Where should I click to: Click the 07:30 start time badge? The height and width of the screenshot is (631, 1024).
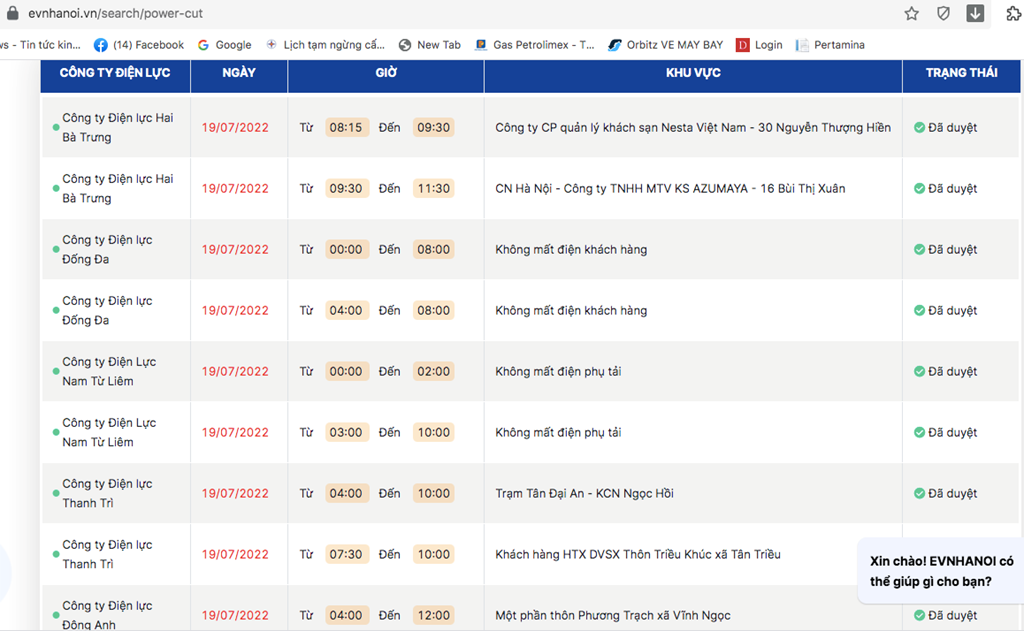(346, 555)
